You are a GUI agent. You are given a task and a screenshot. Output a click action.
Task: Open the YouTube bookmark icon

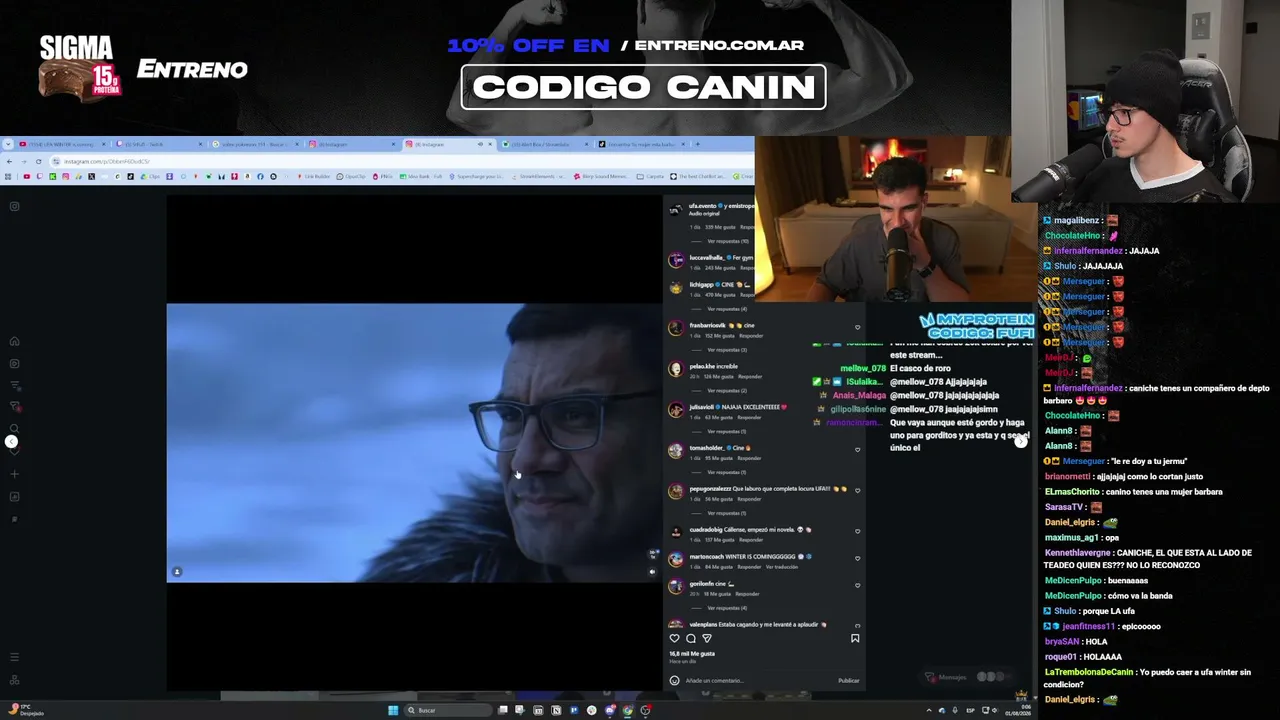(27, 177)
